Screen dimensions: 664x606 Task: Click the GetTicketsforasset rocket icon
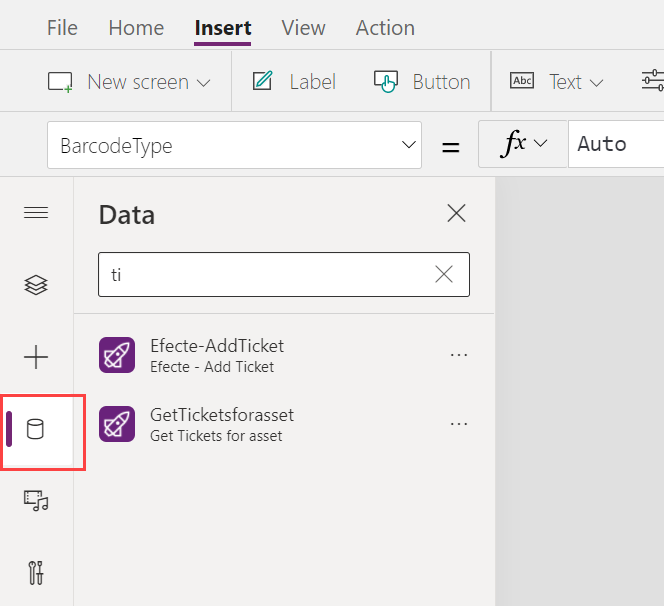tap(117, 424)
